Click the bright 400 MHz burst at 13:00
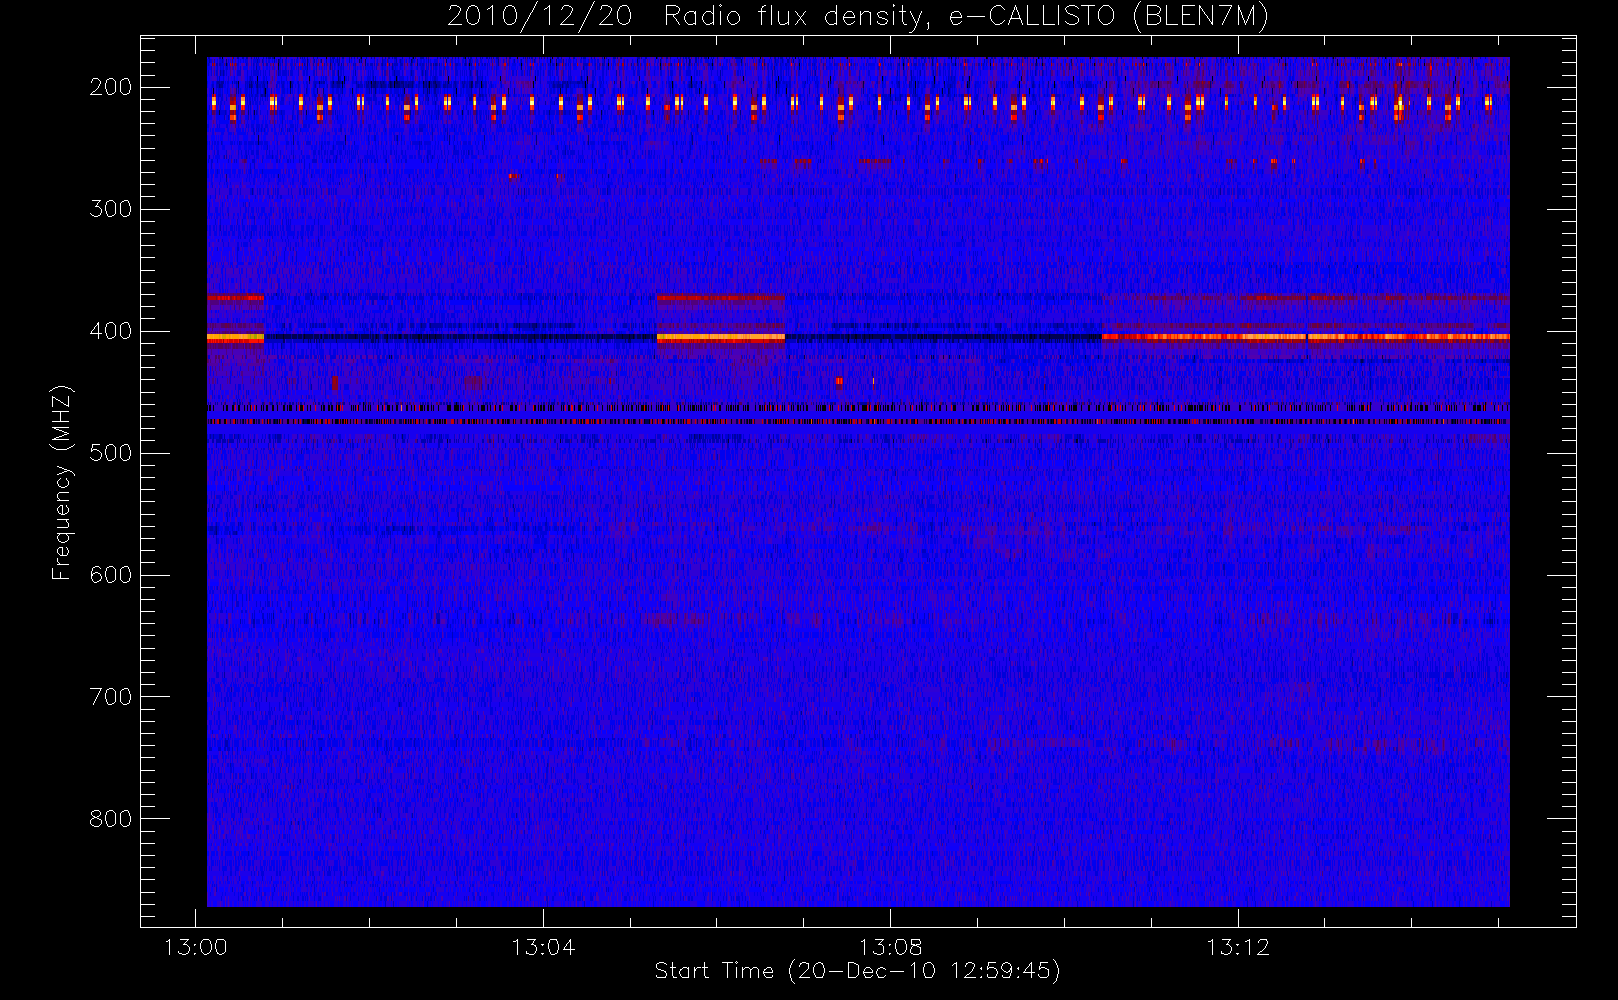The image size is (1618, 1000). [235, 338]
